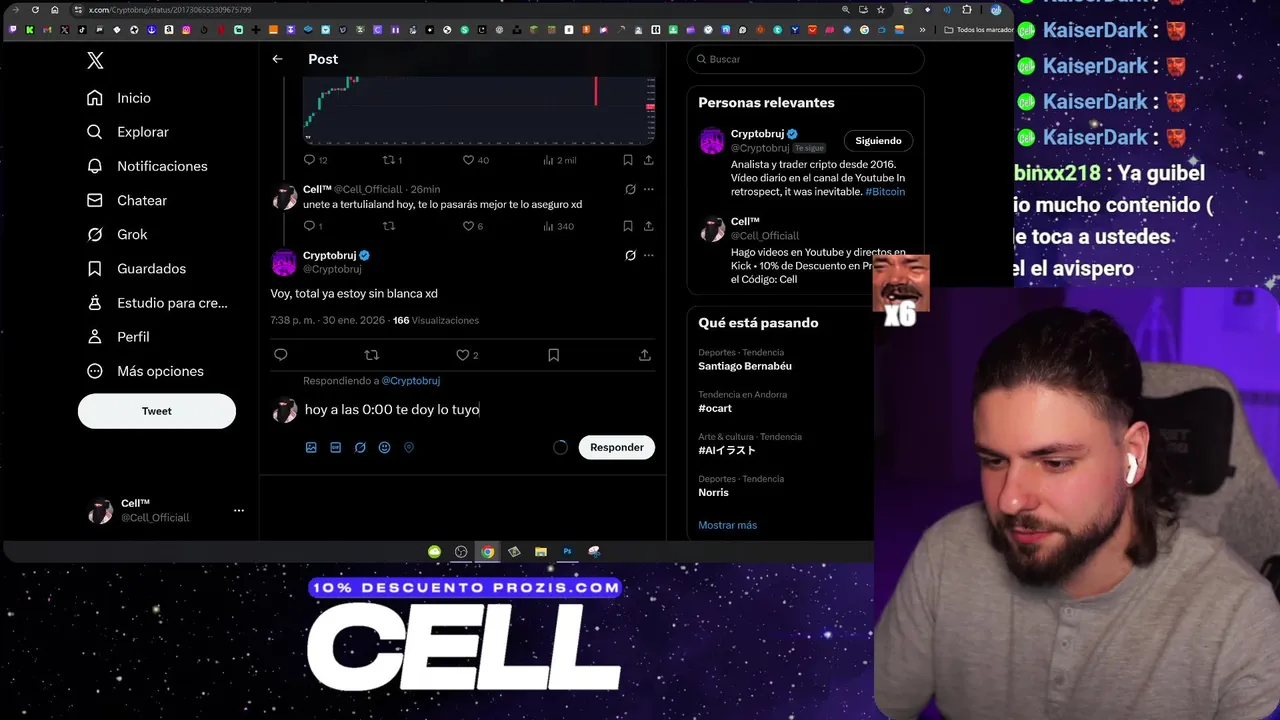Screen dimensions: 1280x720
Task: Click the 166 Visualizaciones count
Action: coord(436,320)
